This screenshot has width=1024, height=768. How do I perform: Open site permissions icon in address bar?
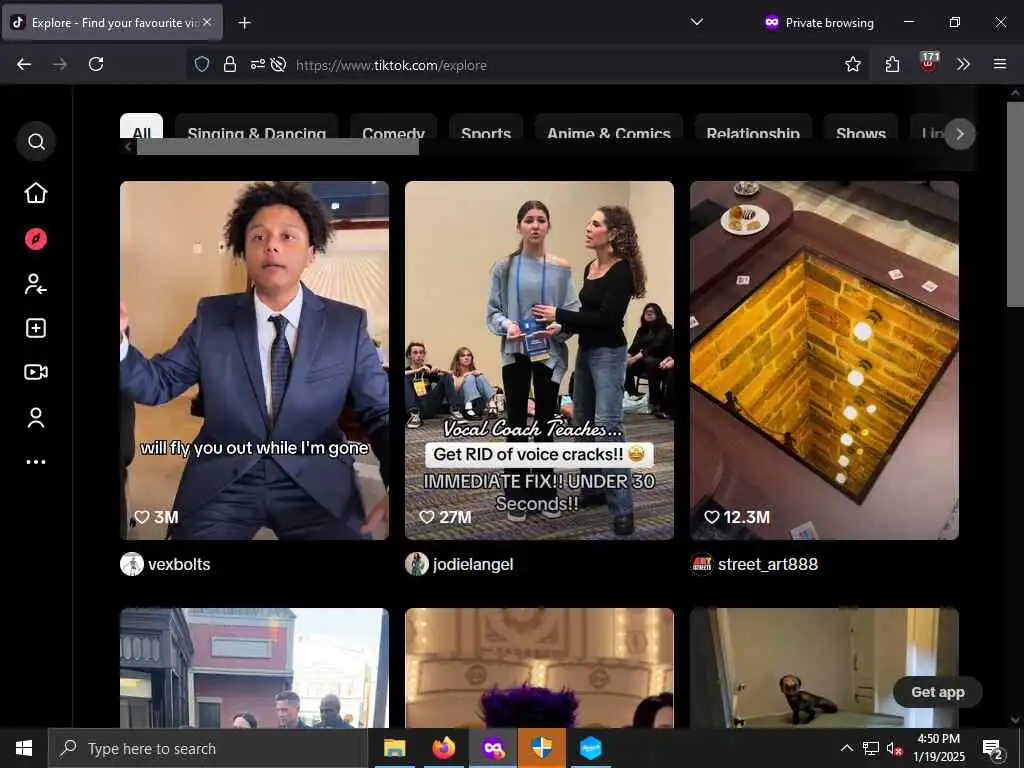coord(258,64)
